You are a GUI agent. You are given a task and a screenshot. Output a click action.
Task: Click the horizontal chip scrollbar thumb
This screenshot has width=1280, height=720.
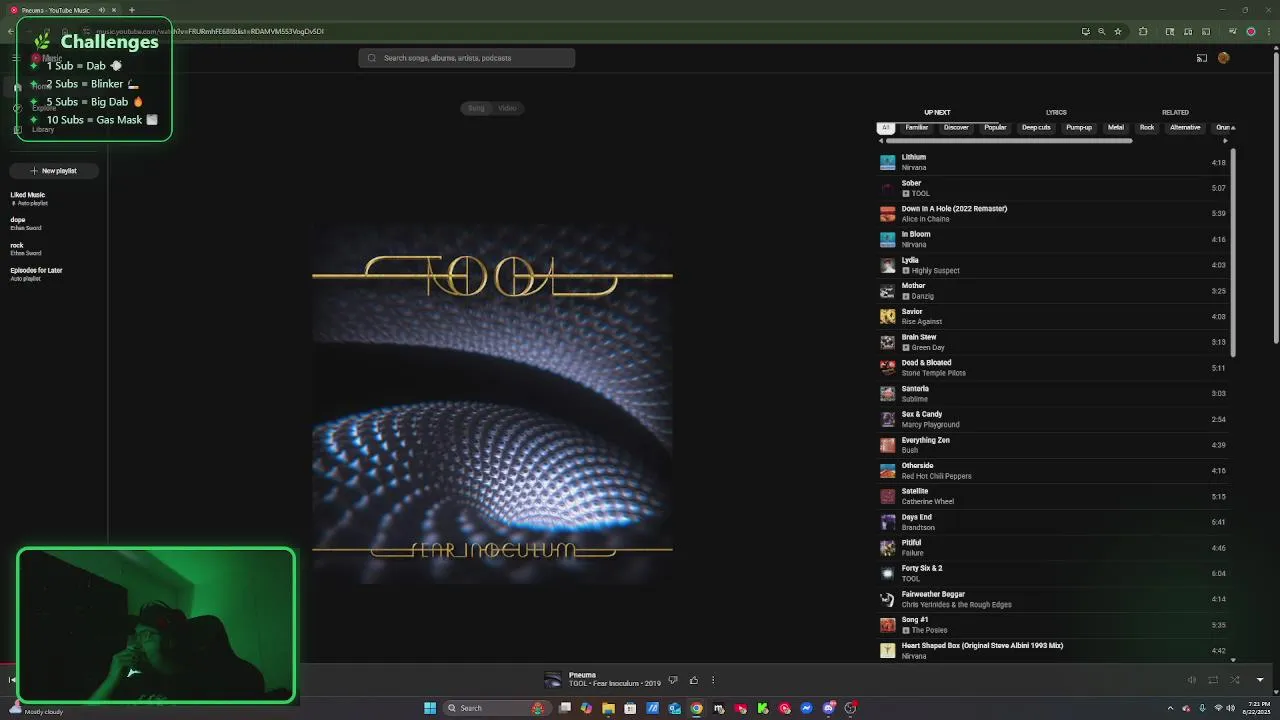(x=1008, y=141)
